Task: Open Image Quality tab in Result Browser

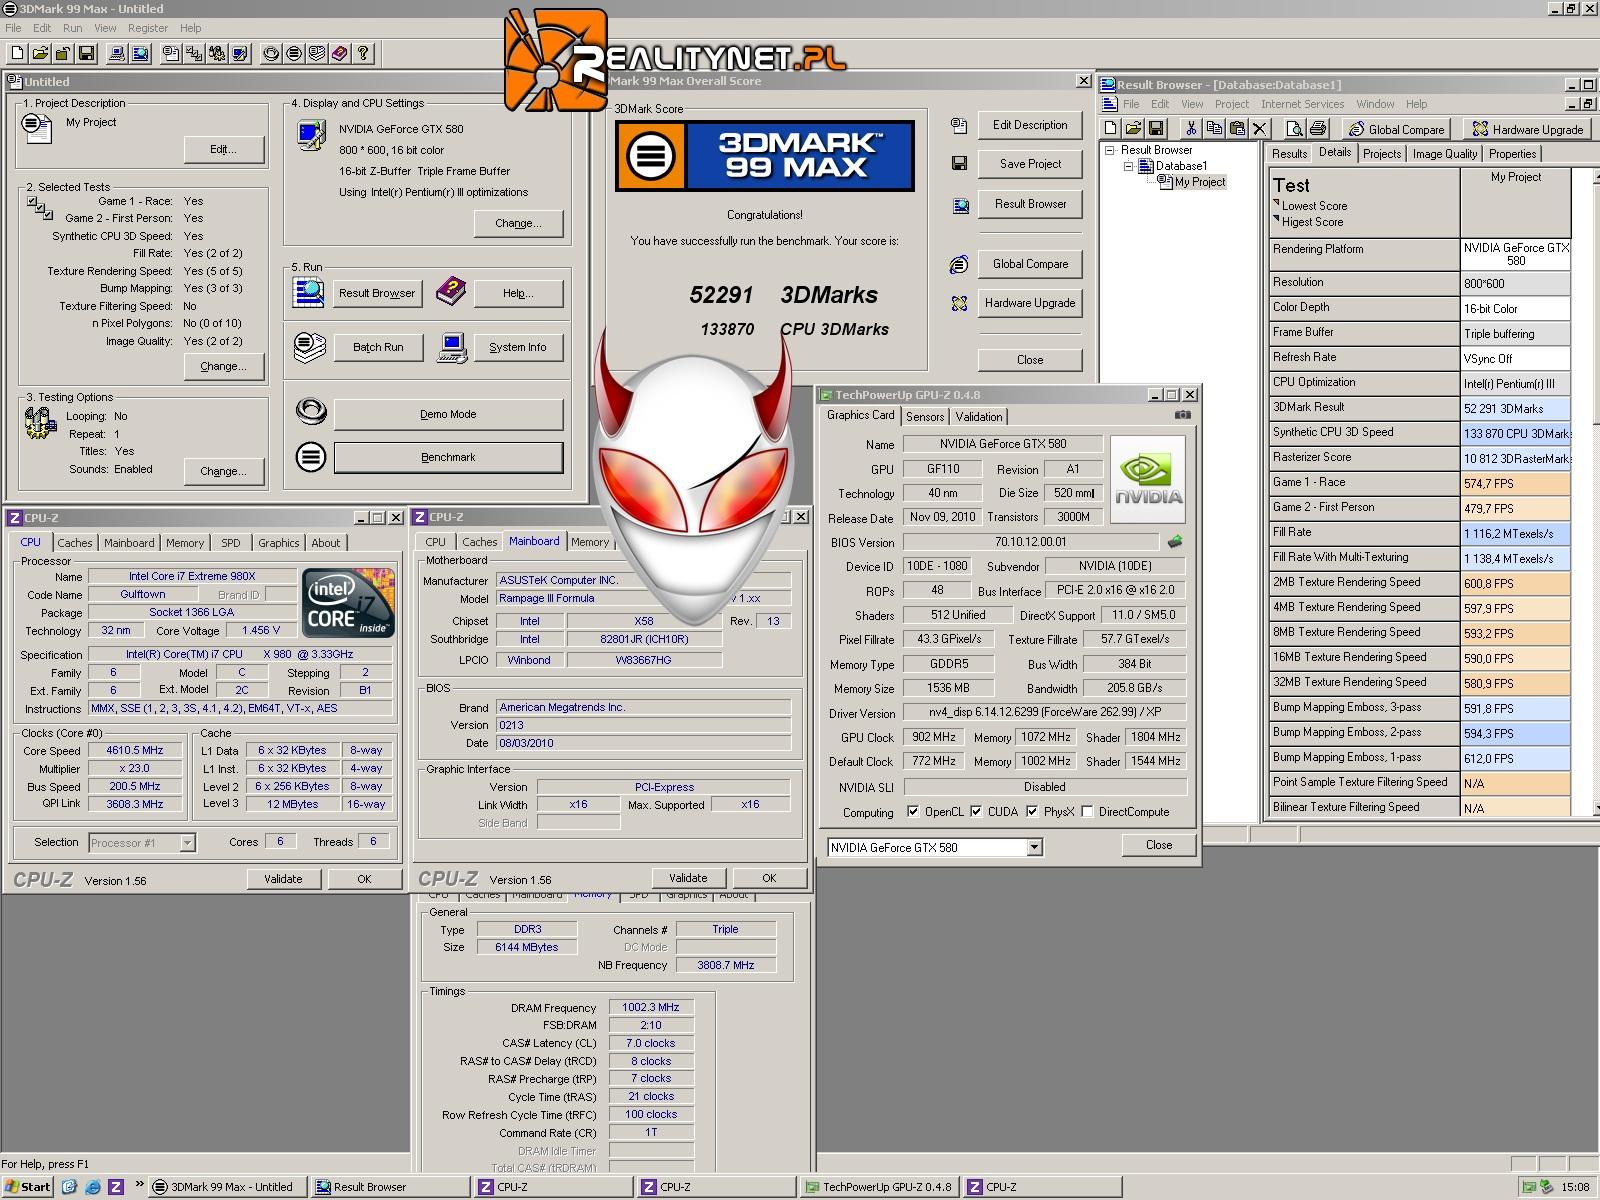Action: pyautogui.click(x=1444, y=154)
